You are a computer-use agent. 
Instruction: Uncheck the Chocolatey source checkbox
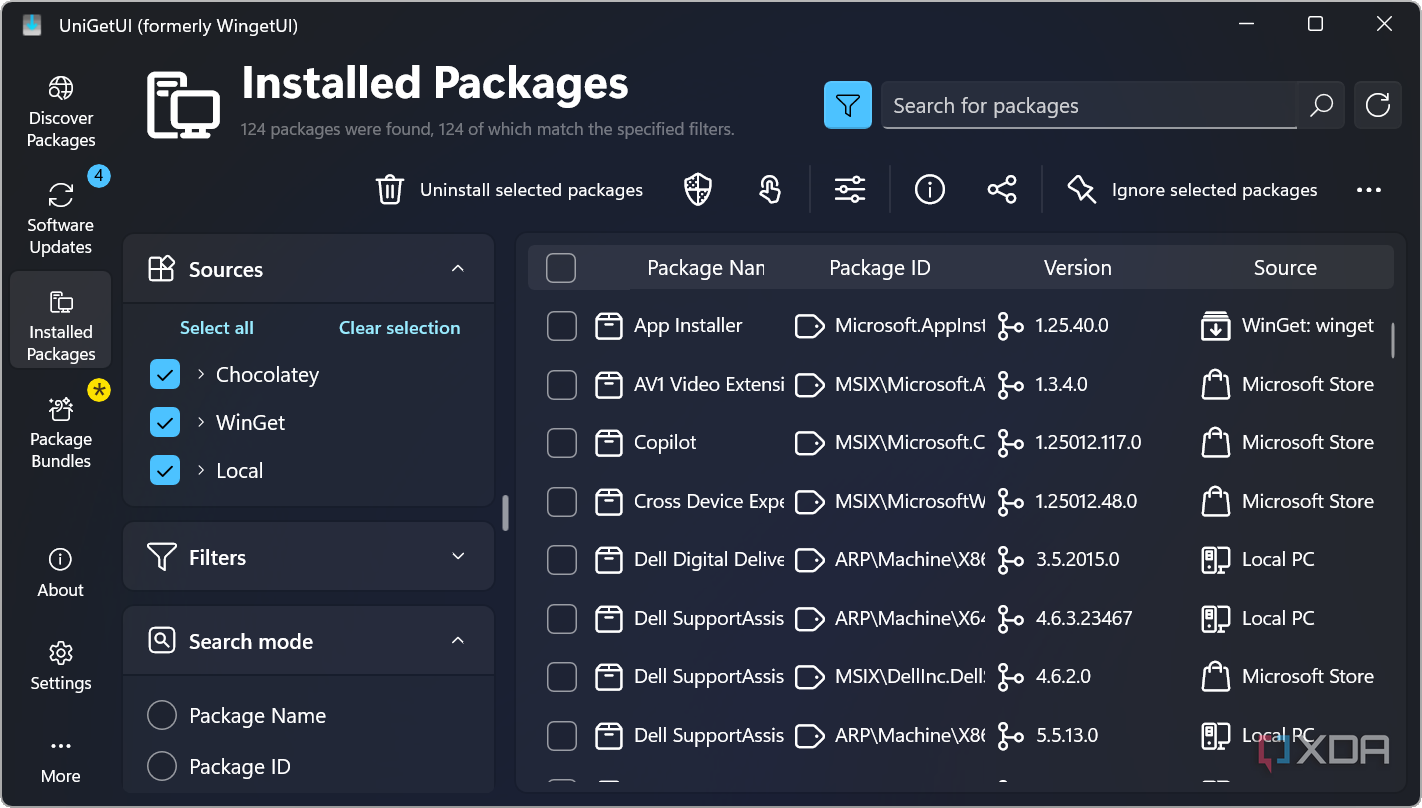[x=165, y=375]
